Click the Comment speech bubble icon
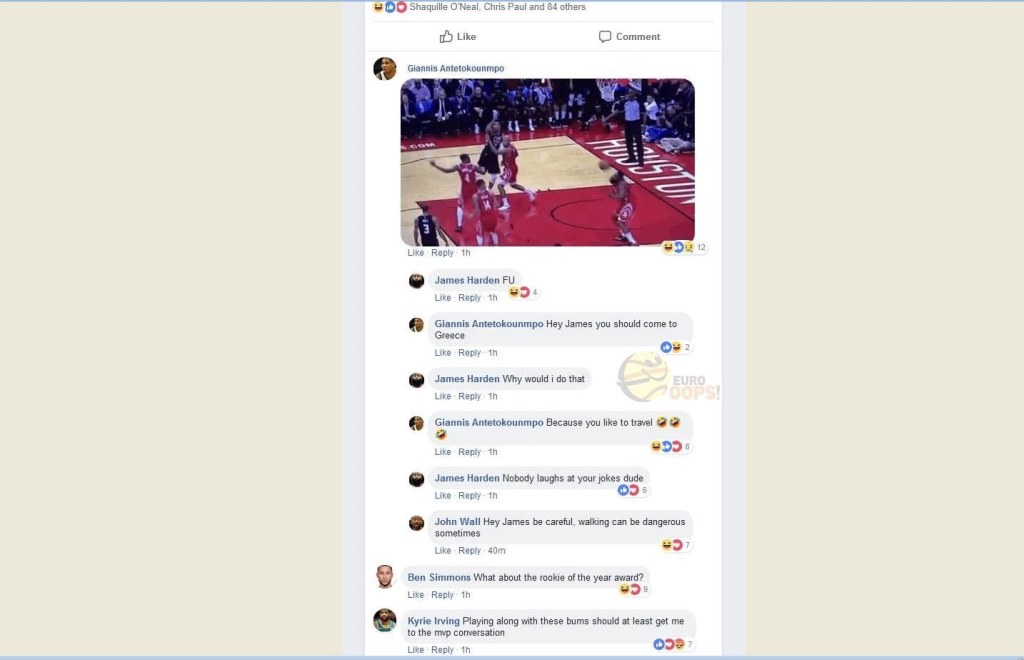 605,37
